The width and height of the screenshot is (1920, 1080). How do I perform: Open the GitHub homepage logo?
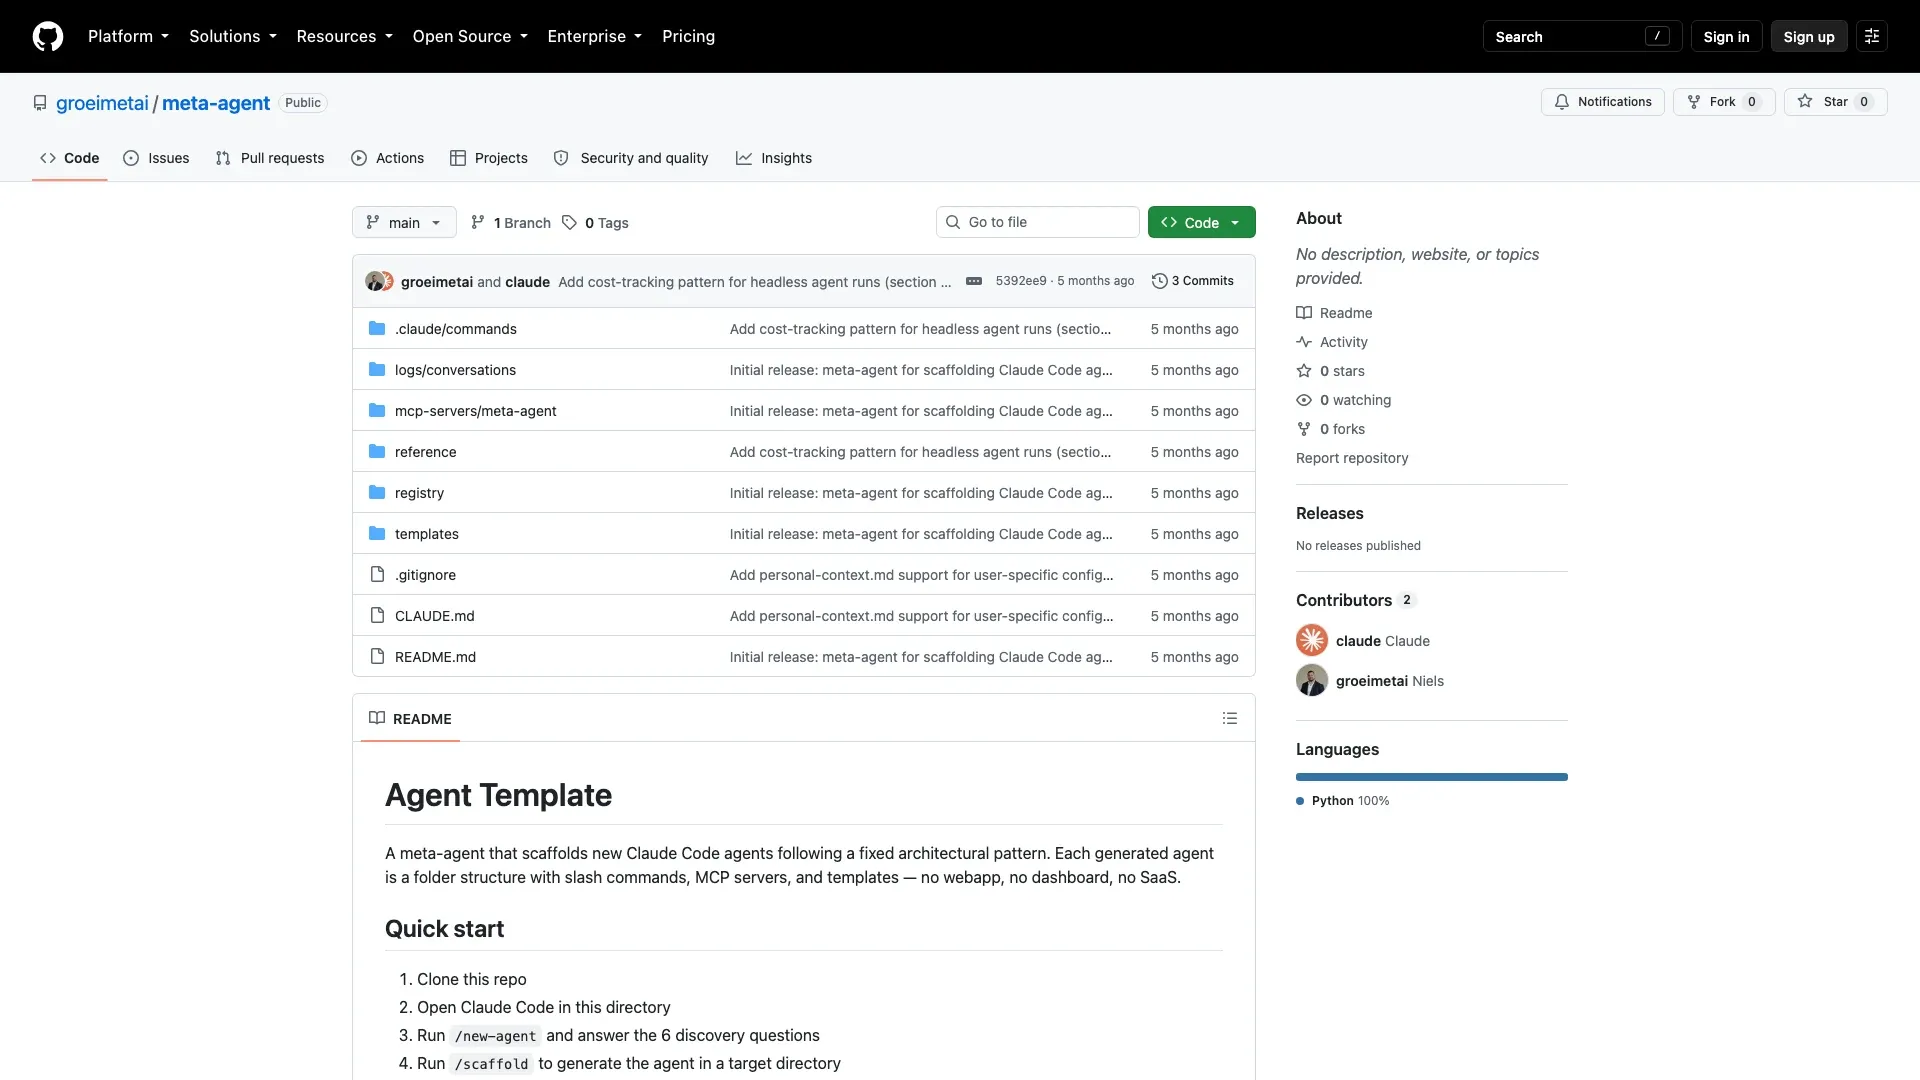click(x=48, y=36)
